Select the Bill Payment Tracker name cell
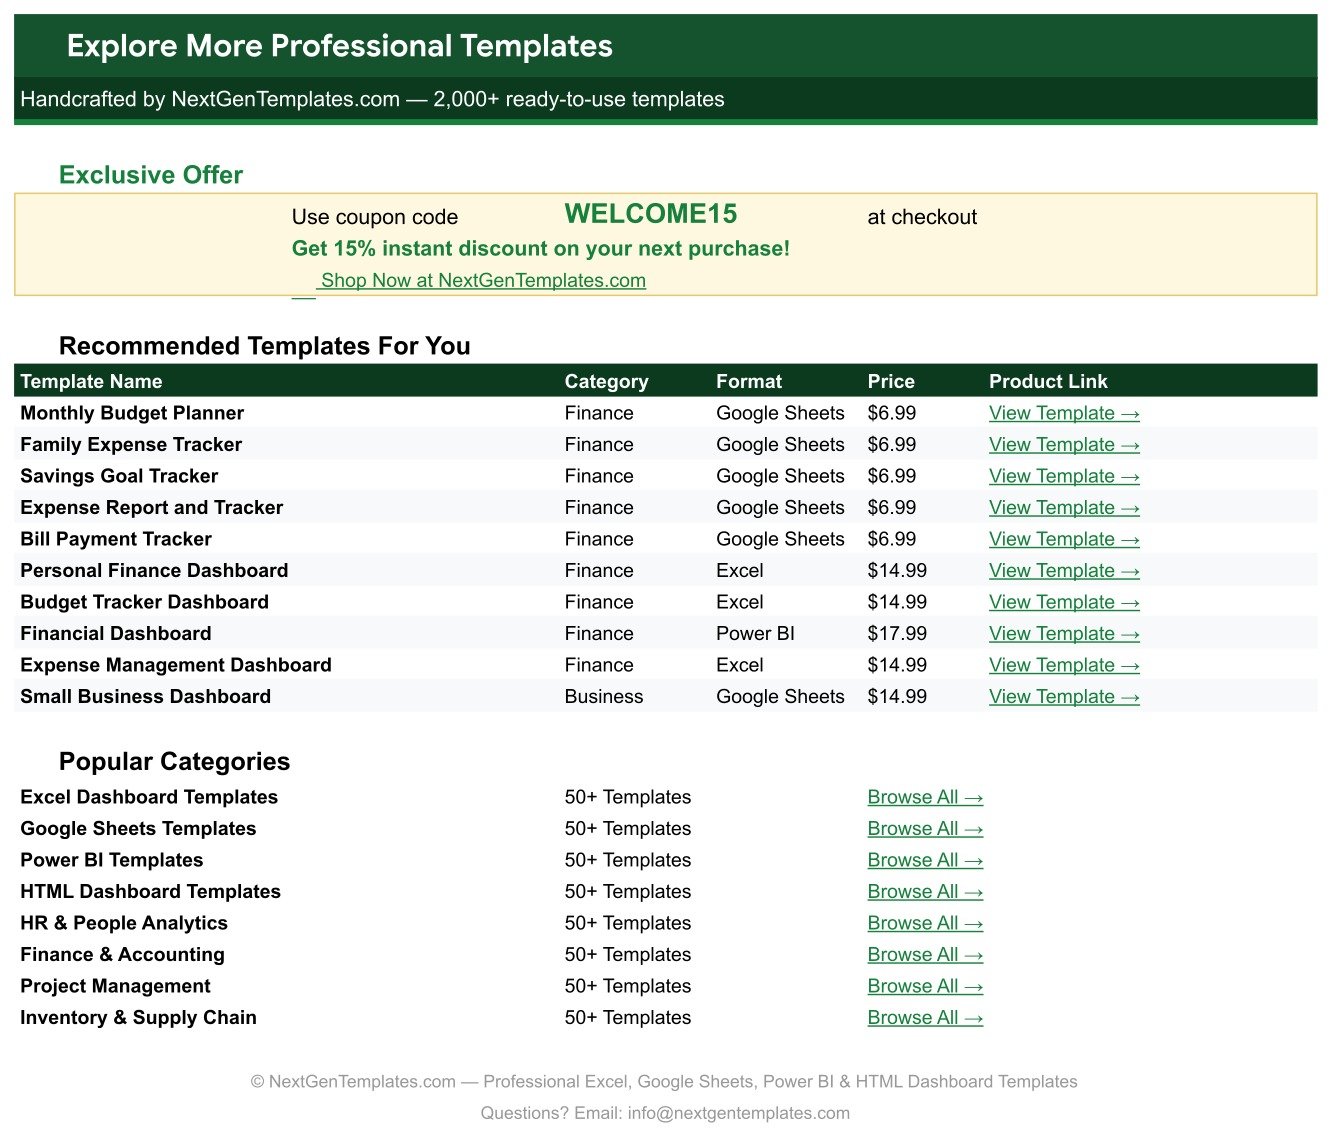The height and width of the screenshot is (1137, 1332). point(116,539)
